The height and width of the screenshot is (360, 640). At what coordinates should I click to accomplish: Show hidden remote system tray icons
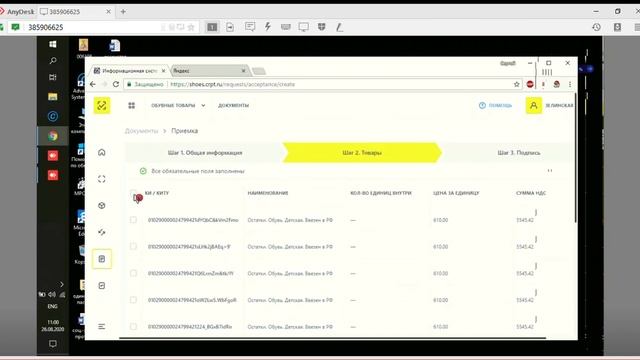click(x=62, y=284)
